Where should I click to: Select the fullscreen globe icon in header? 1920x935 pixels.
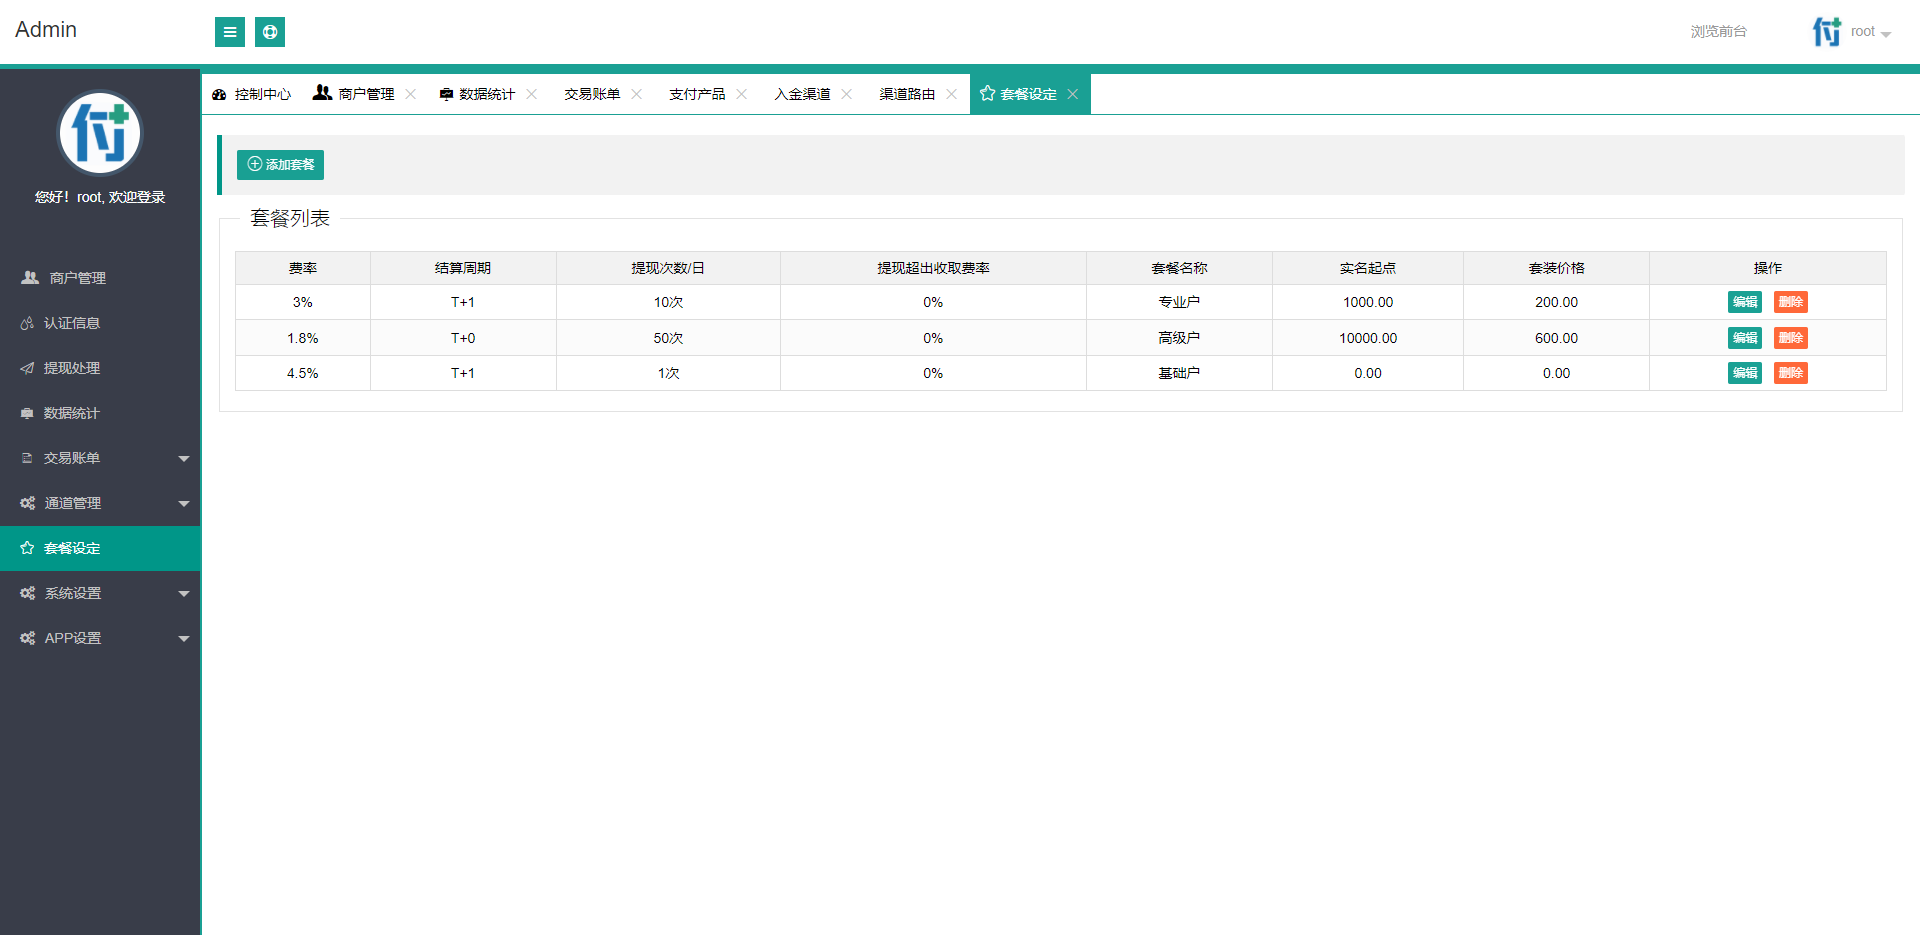pos(269,32)
